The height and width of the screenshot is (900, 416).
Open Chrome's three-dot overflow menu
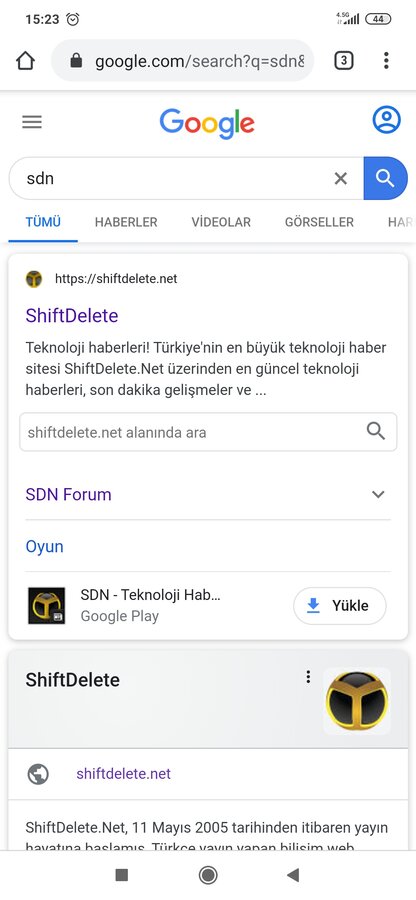[x=386, y=60]
